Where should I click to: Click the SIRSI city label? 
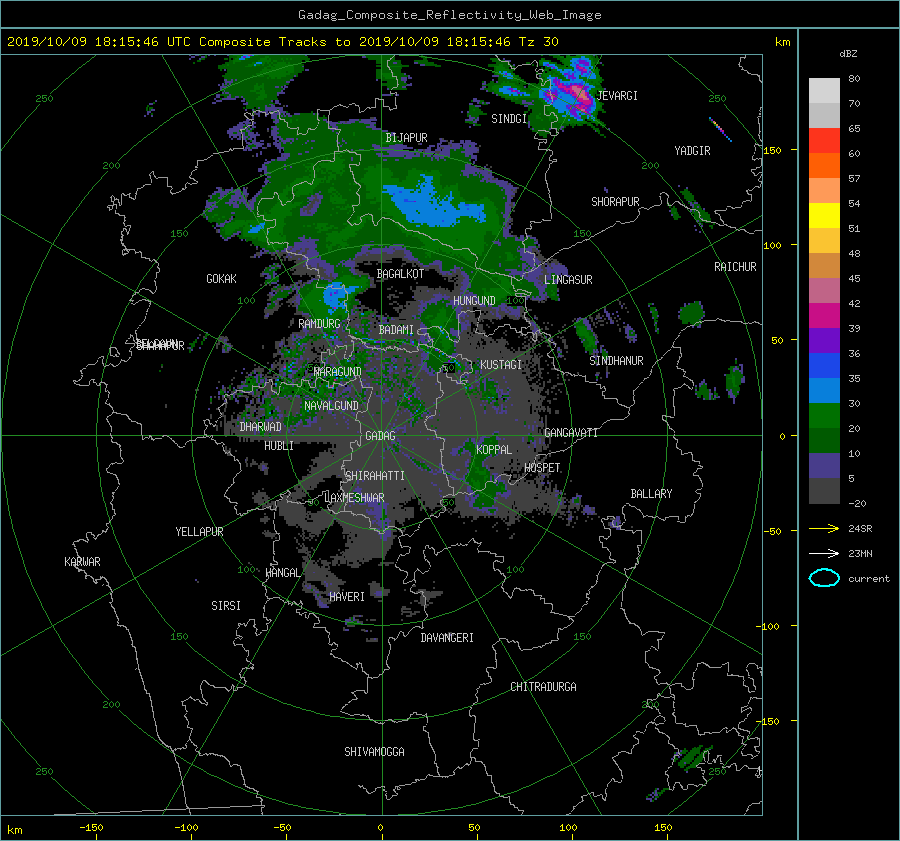tap(226, 606)
